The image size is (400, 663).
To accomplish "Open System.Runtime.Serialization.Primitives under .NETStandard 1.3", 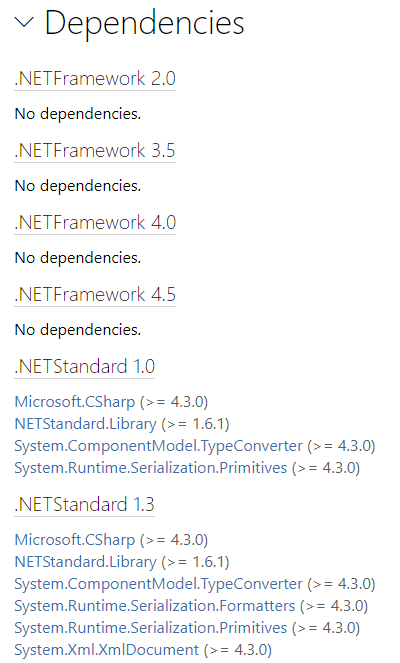I will pyautogui.click(x=151, y=628).
